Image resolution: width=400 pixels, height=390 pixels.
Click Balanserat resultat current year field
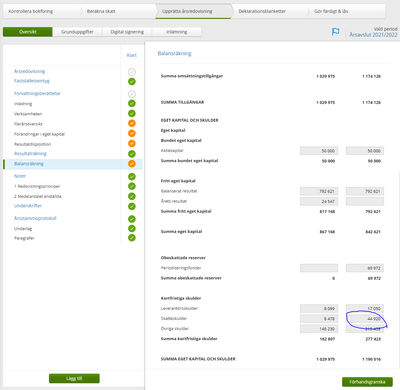point(319,191)
